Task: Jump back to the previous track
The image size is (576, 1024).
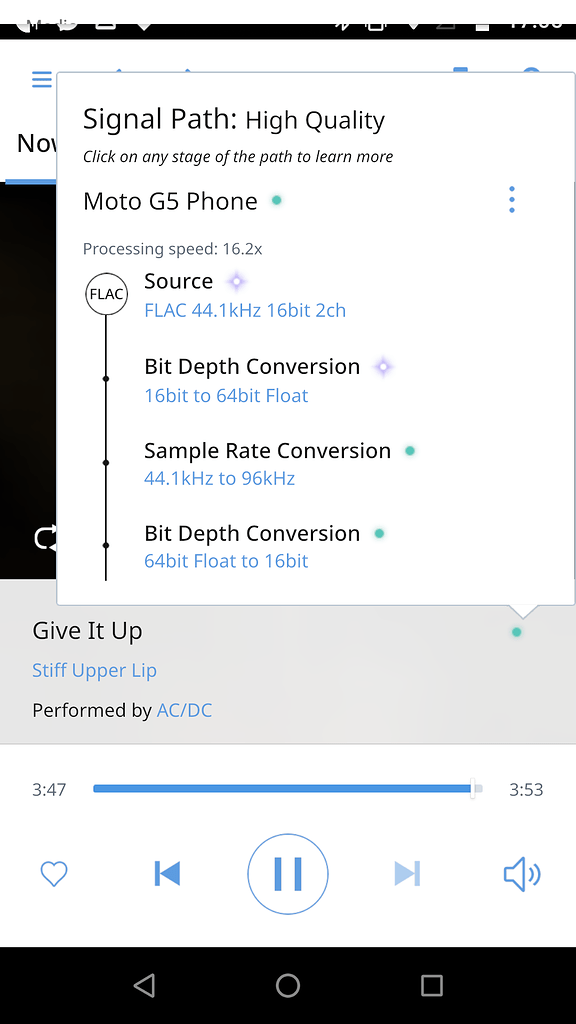Action: point(167,873)
